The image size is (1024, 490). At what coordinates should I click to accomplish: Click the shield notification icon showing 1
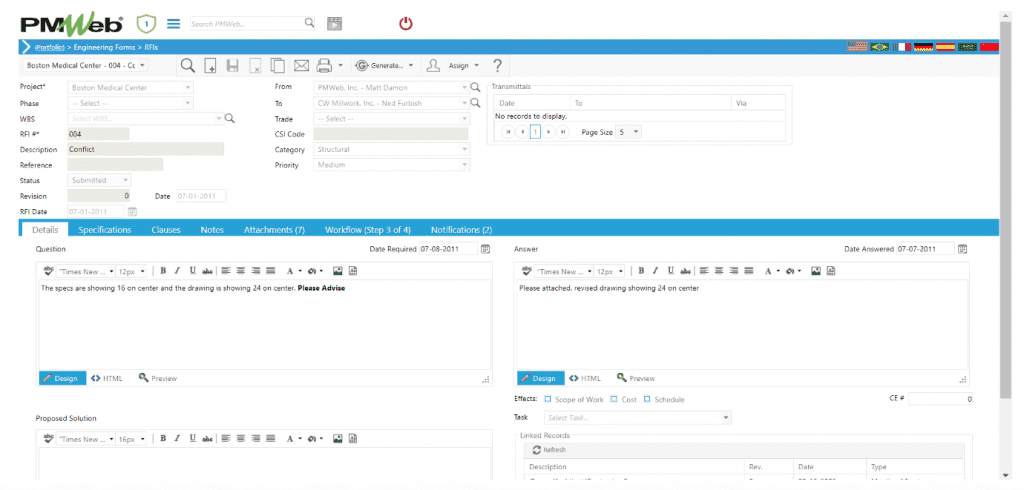point(146,24)
